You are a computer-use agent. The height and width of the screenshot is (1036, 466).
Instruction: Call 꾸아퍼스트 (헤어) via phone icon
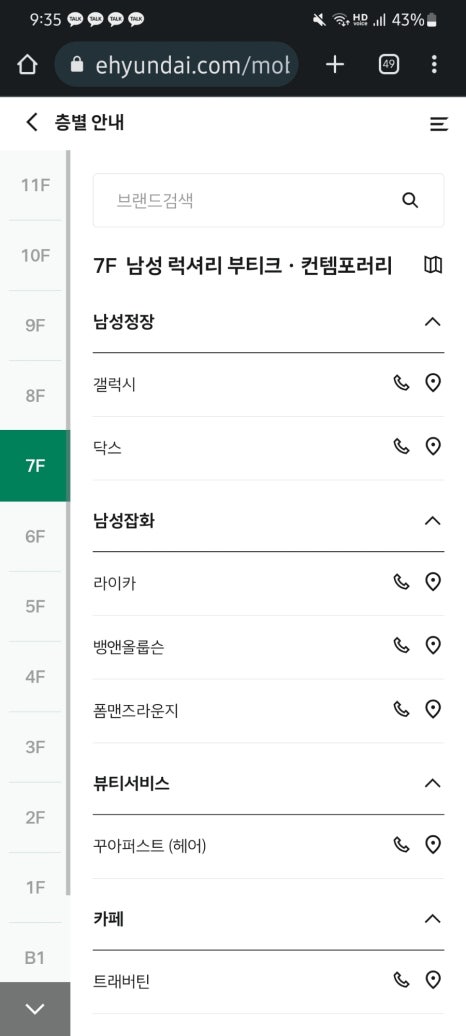(x=401, y=844)
